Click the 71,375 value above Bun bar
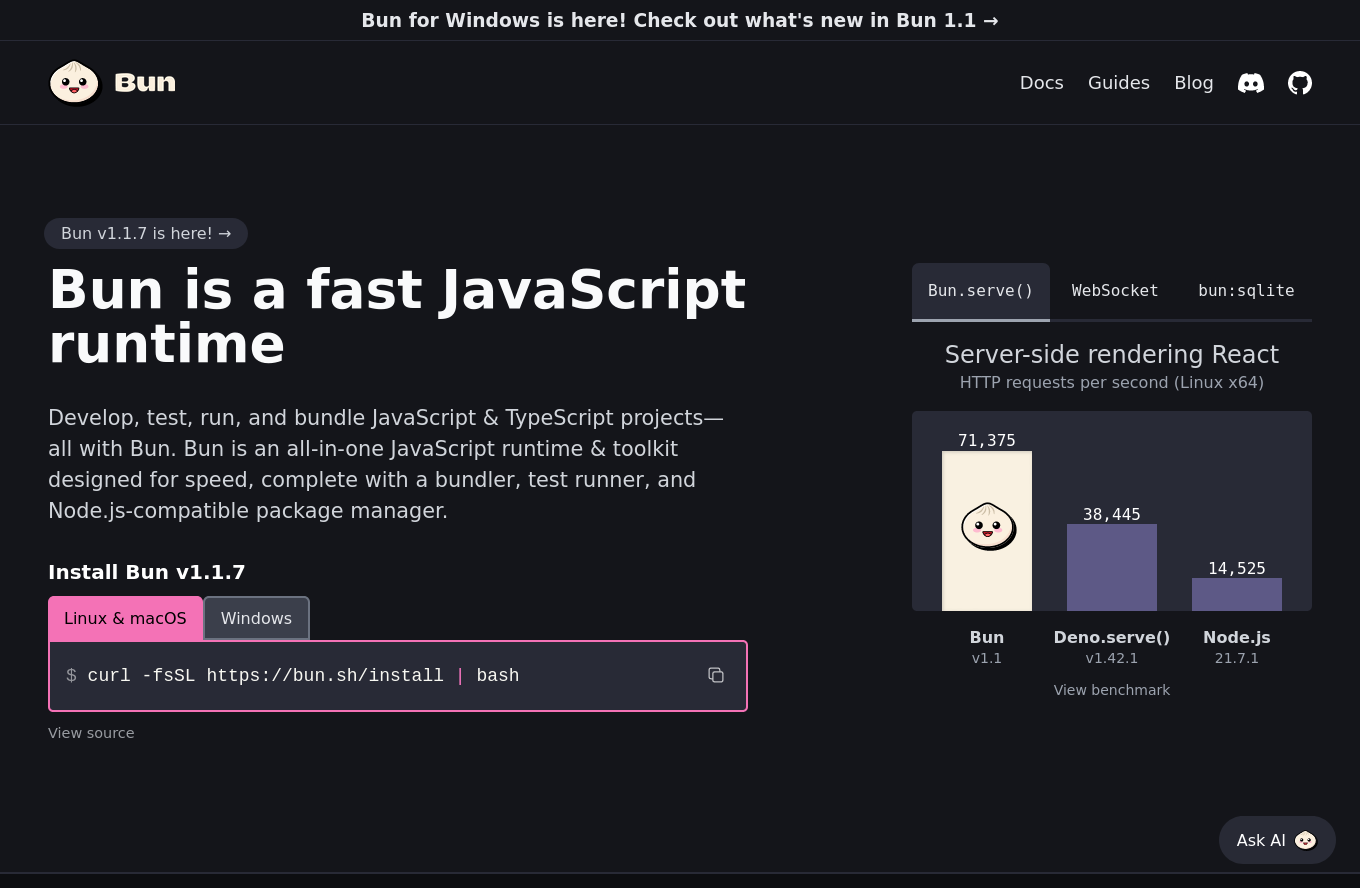1360x888 pixels. coord(987,440)
